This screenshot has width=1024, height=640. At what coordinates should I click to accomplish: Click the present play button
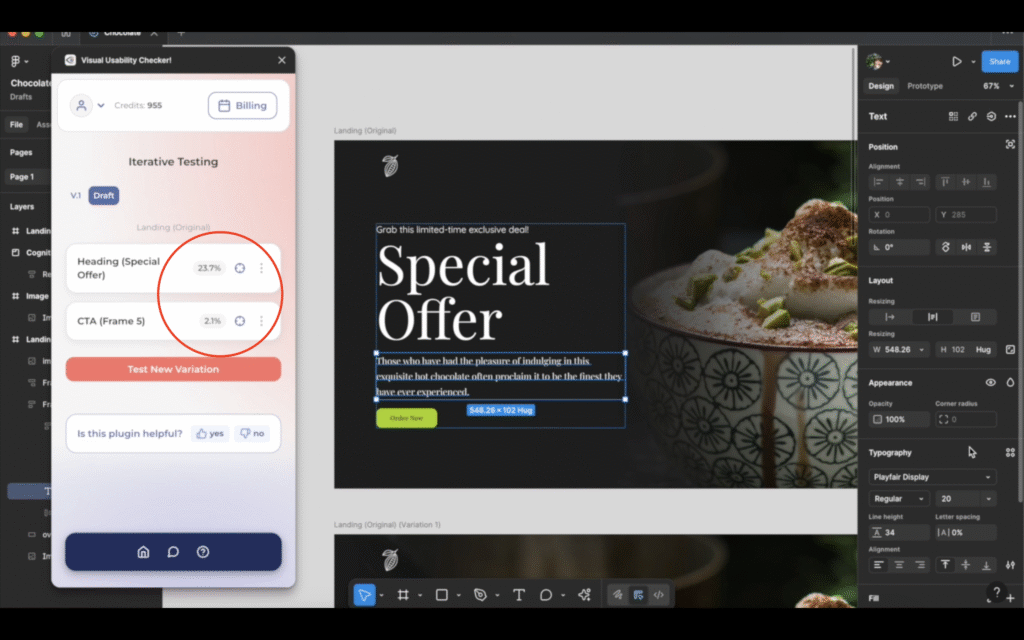pyautogui.click(x=956, y=61)
